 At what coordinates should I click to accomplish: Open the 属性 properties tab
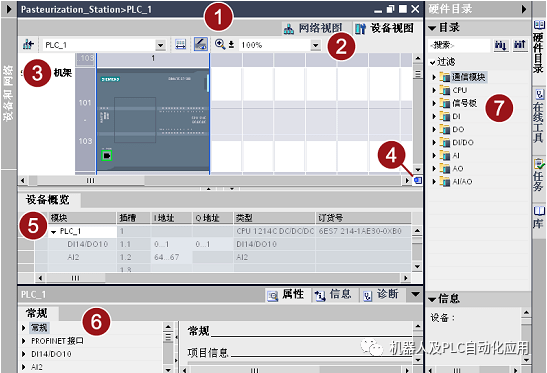click(287, 295)
